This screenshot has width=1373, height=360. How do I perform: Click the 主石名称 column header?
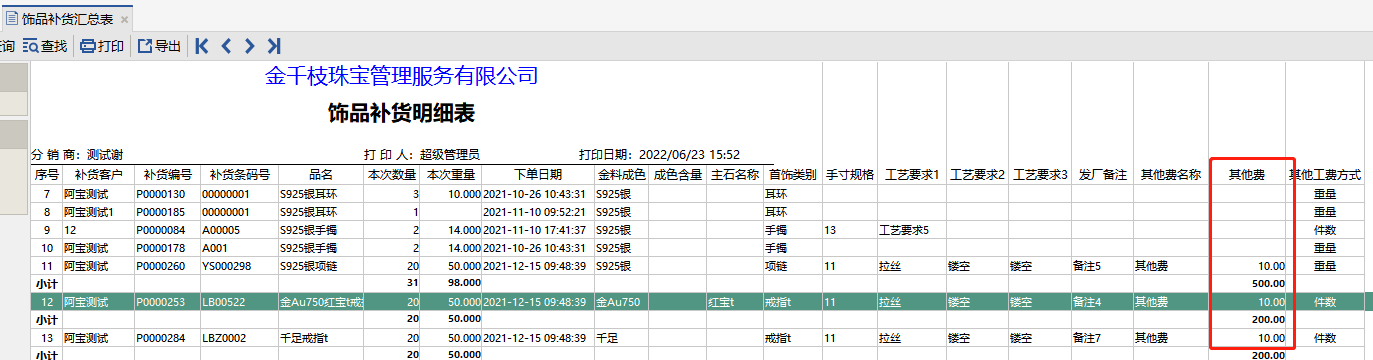tap(734, 175)
